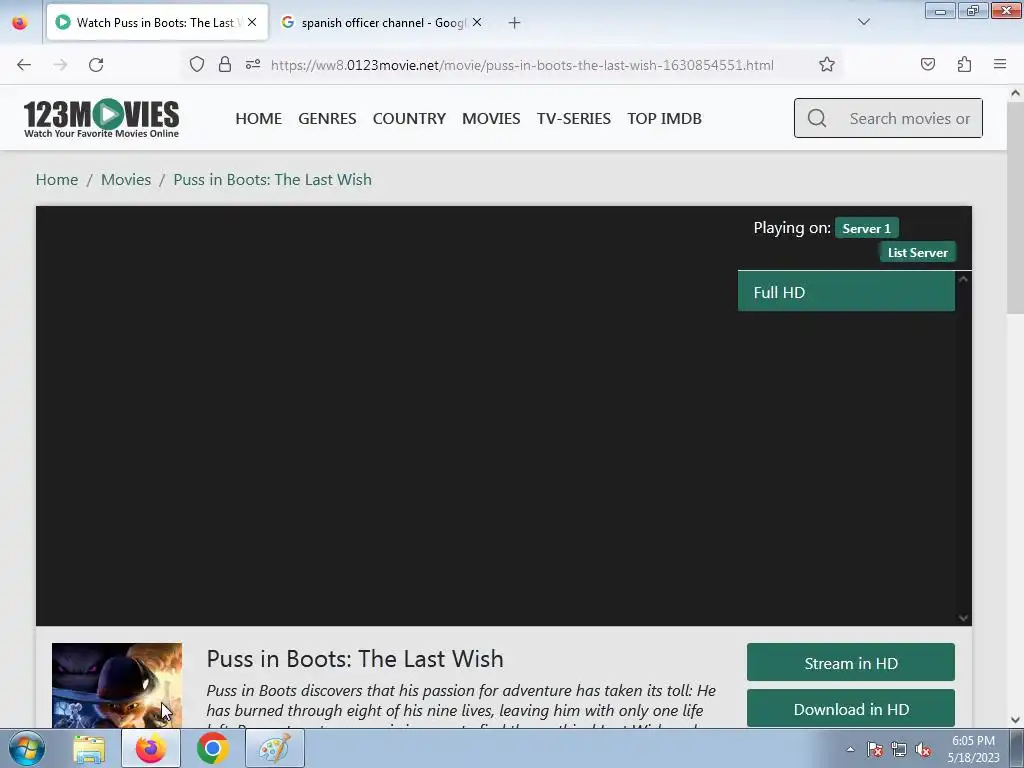The width and height of the screenshot is (1024, 768).
Task: Click the muted volume tray icon
Action: click(x=923, y=749)
